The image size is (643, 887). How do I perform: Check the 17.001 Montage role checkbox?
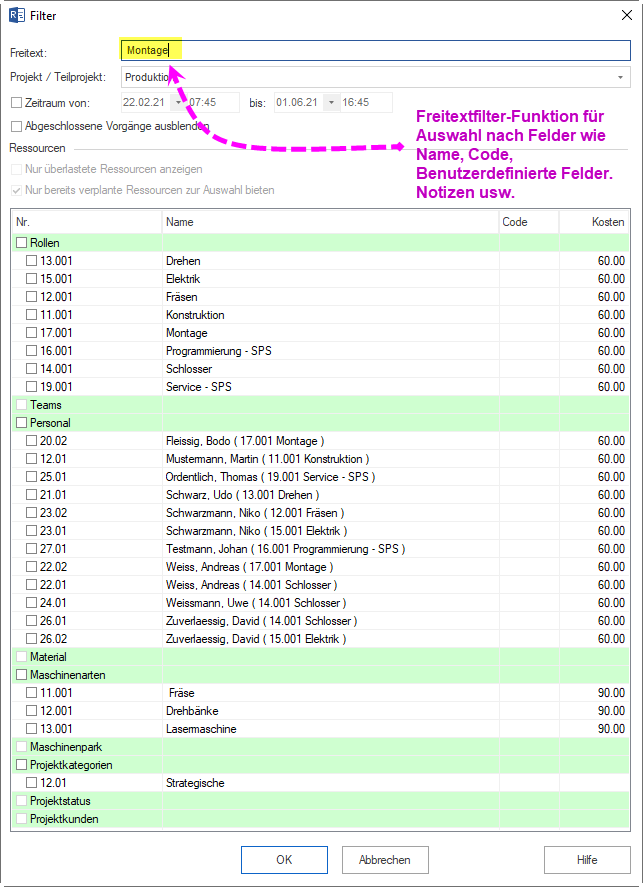(32, 333)
